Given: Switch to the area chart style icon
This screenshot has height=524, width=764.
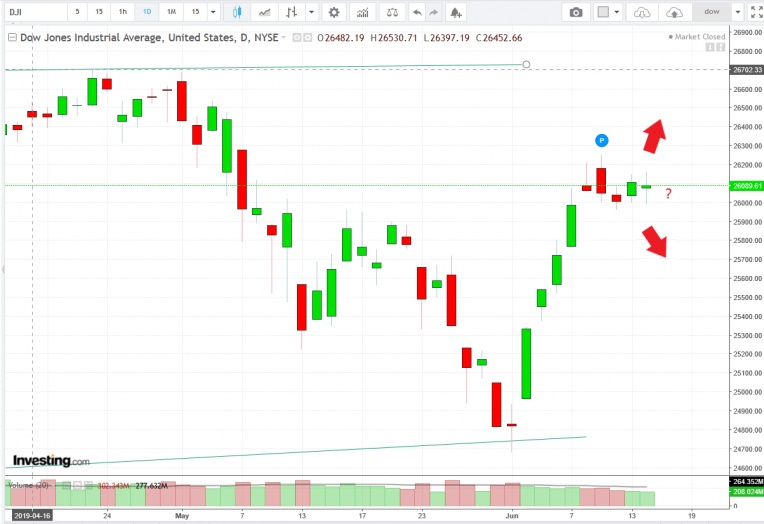Looking at the screenshot, I should [264, 12].
